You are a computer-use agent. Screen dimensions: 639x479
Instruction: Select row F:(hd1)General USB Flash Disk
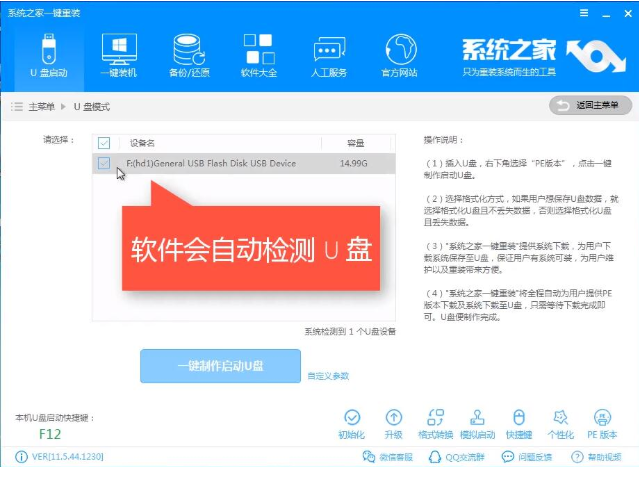pos(244,163)
